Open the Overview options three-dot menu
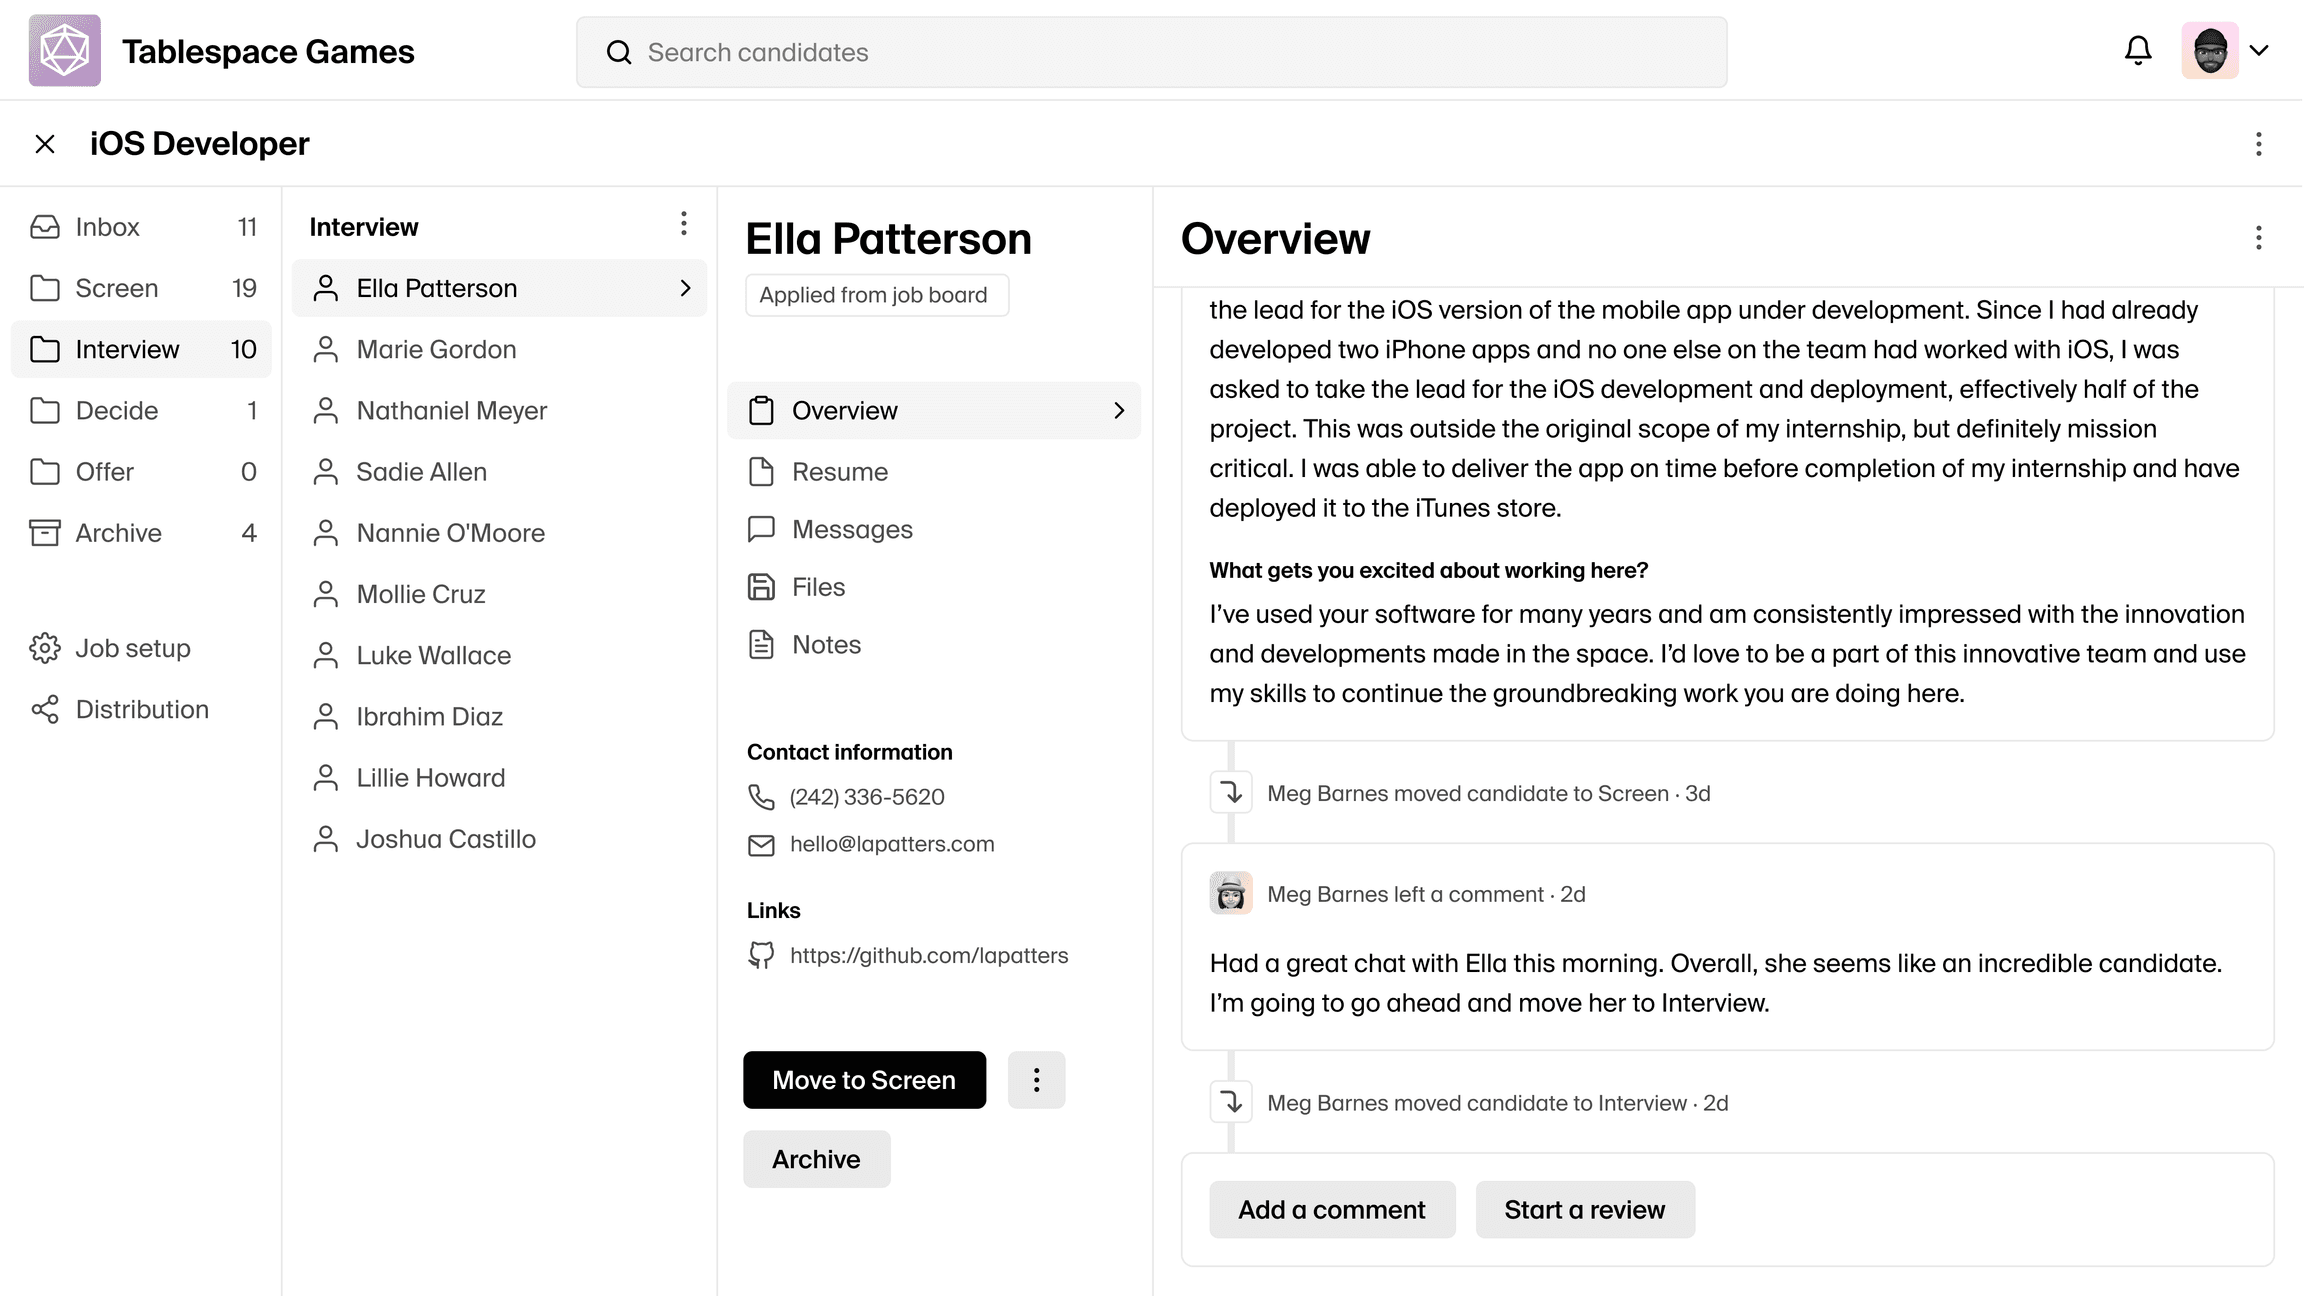2304x1296 pixels. [2258, 238]
